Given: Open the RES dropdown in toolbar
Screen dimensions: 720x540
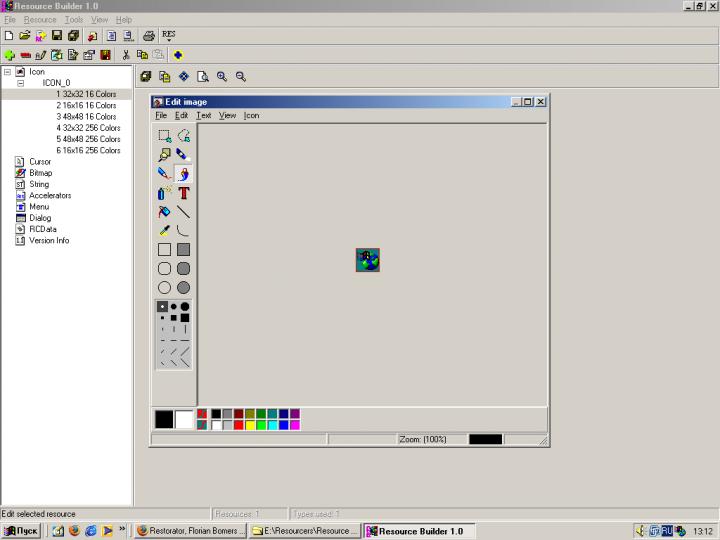Looking at the screenshot, I should point(168,36).
